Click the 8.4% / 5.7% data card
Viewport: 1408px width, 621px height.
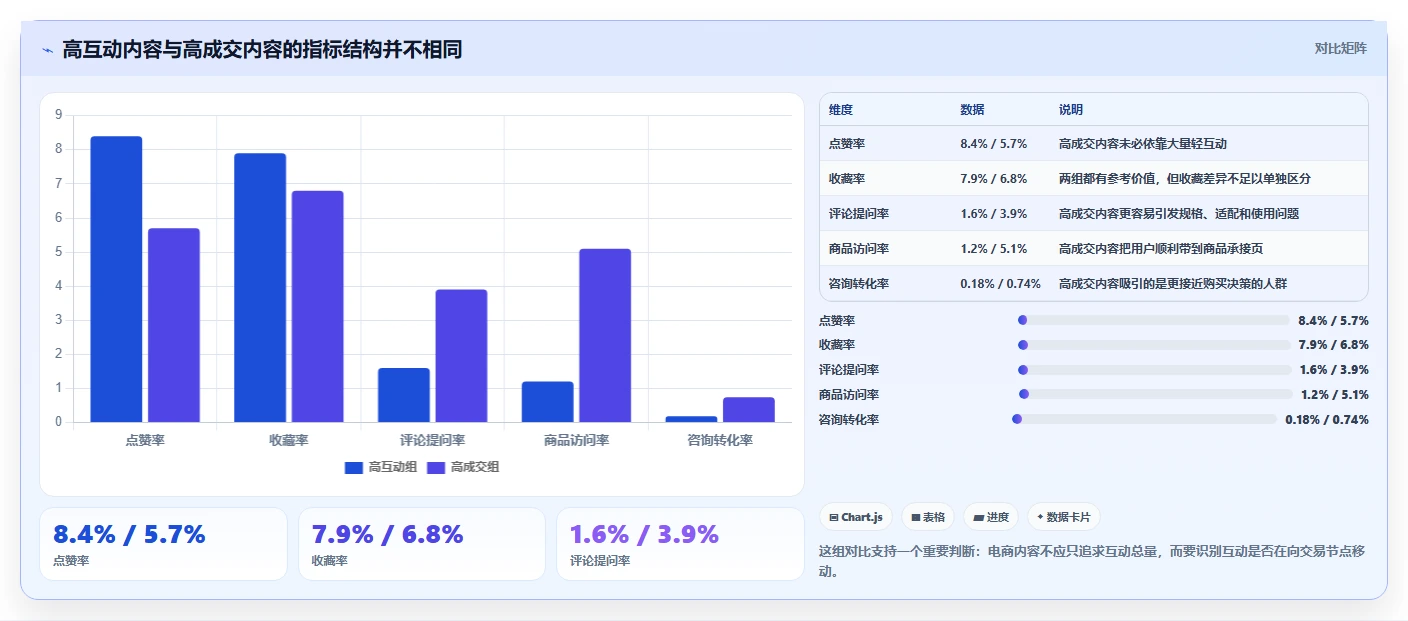(x=163, y=544)
